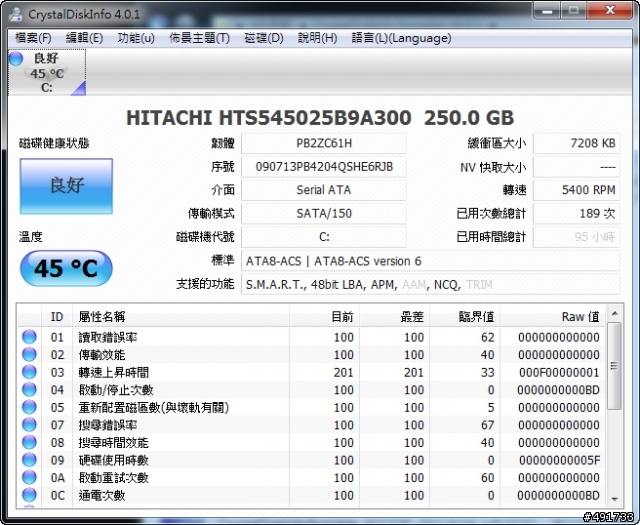This screenshot has width=640, height=525.
Task: Open the 磁碟(D) menu
Action: click(264, 38)
